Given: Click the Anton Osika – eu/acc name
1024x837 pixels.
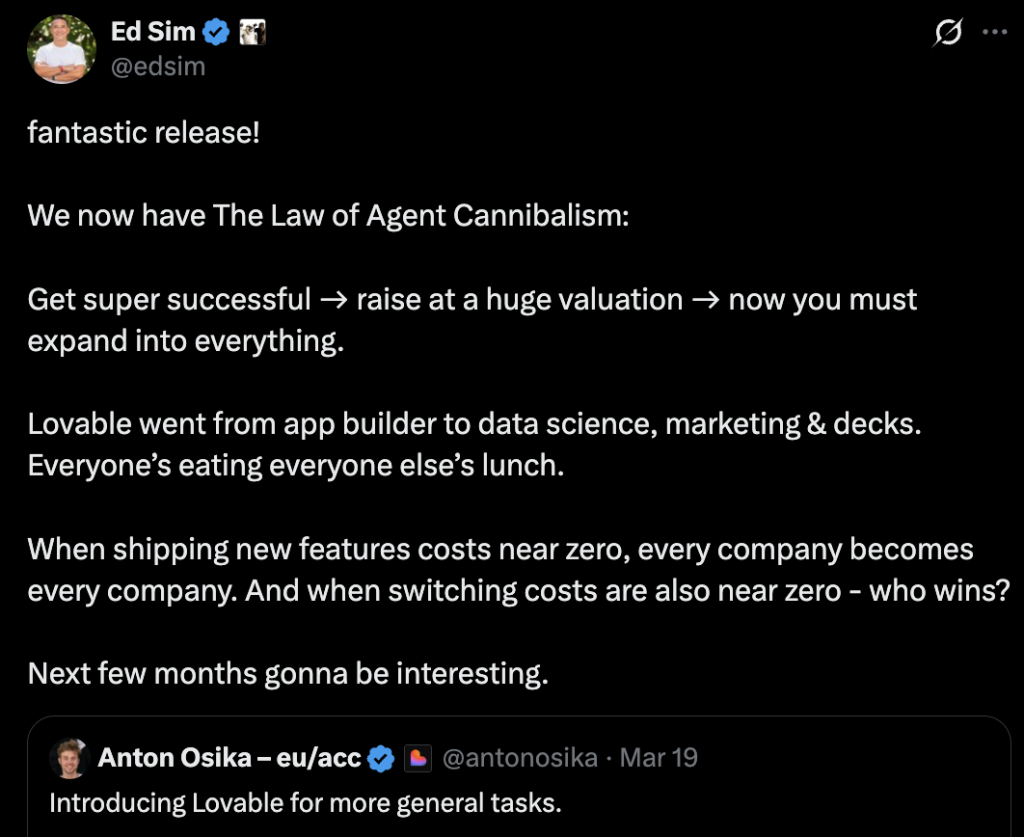Looking at the screenshot, I should coord(229,759).
